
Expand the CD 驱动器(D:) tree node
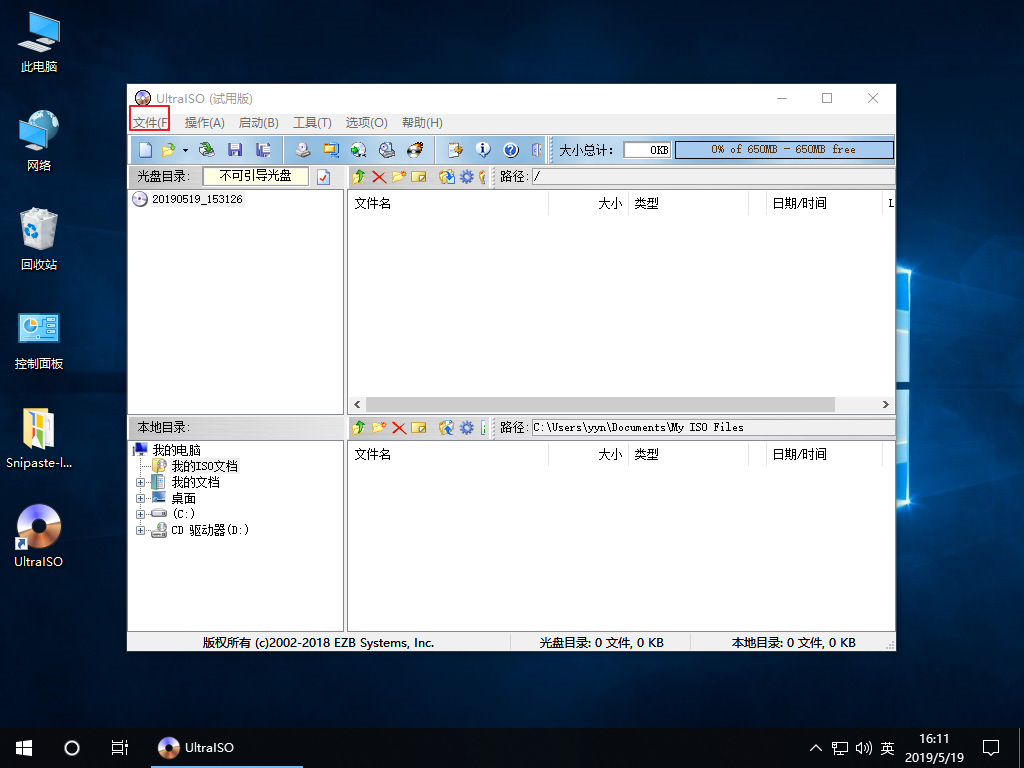coord(140,530)
